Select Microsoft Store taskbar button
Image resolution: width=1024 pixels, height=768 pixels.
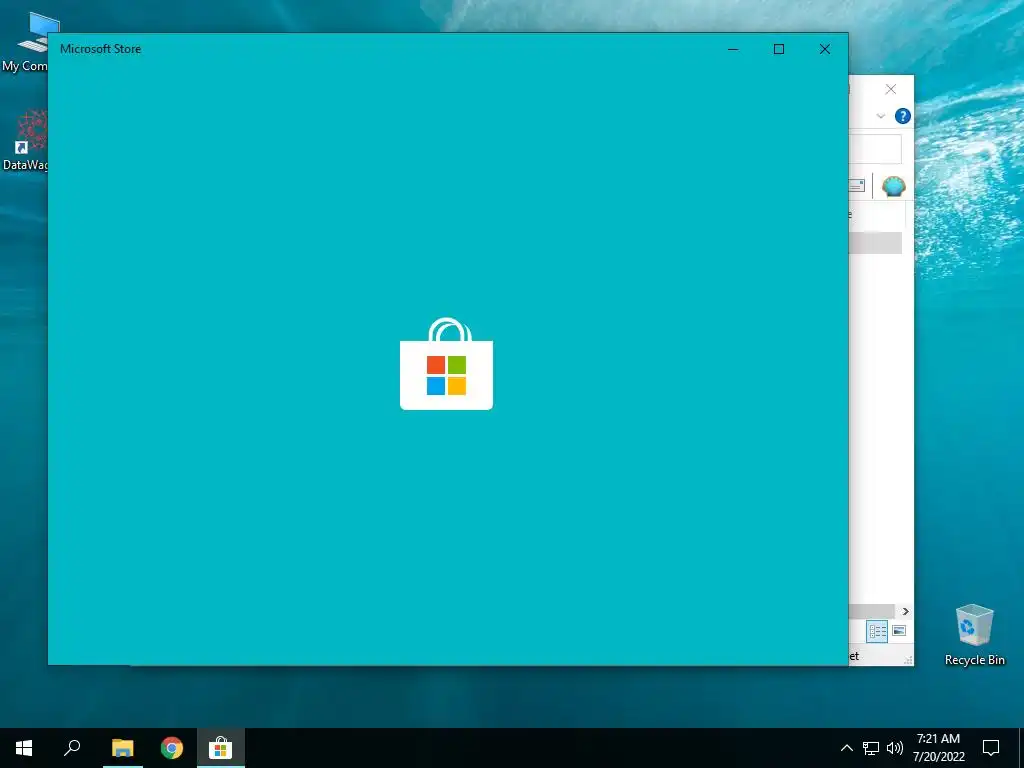(x=221, y=748)
